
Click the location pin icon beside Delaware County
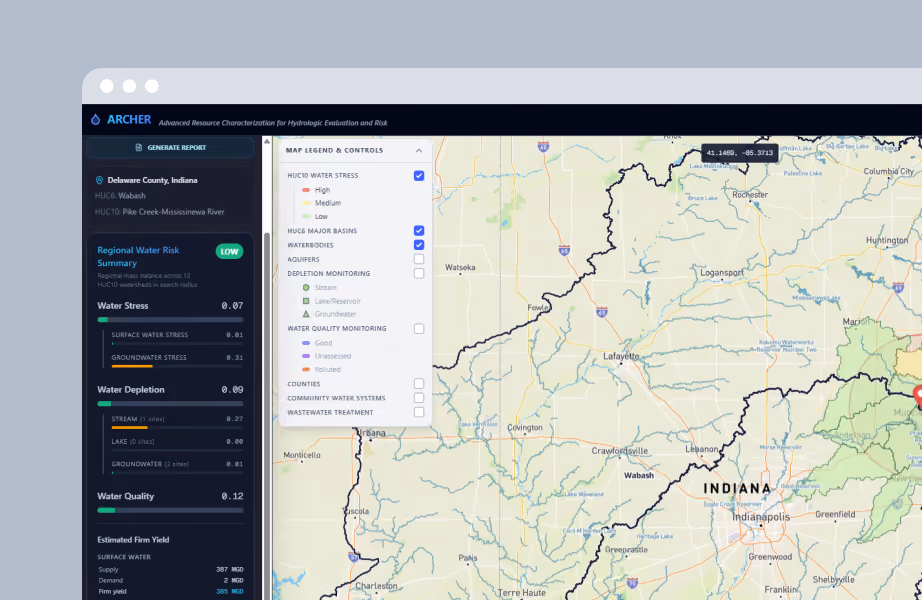click(99, 180)
